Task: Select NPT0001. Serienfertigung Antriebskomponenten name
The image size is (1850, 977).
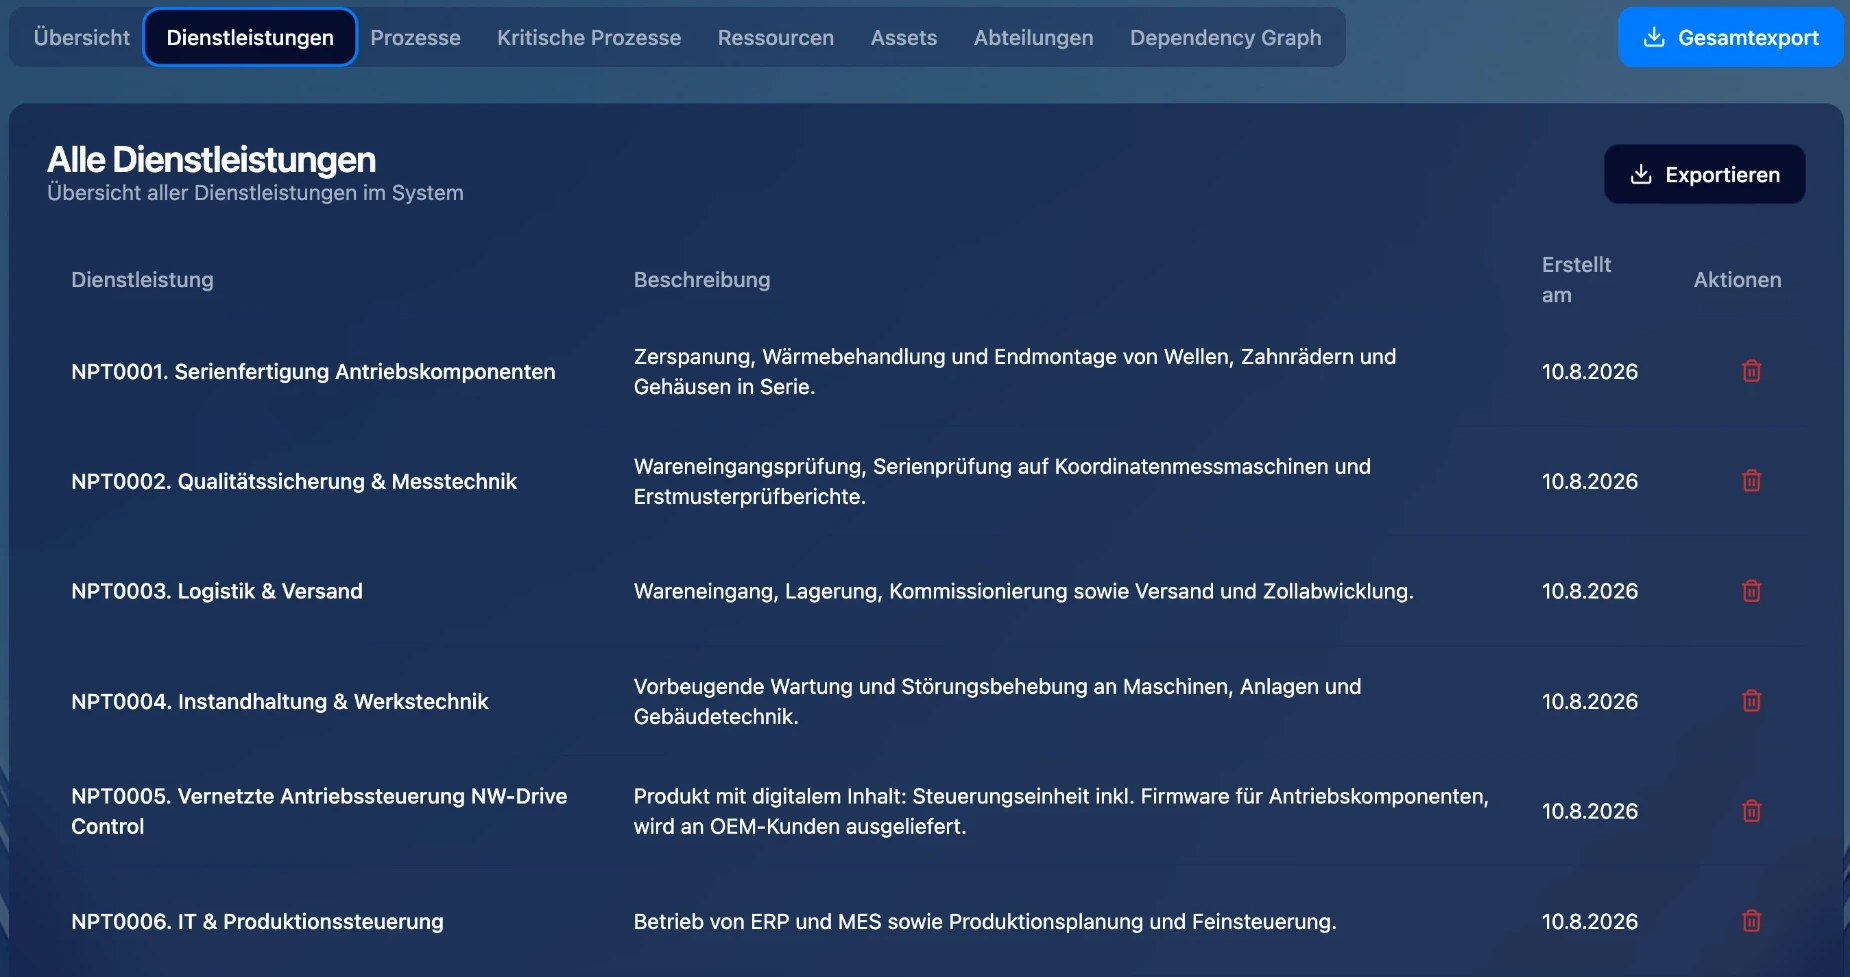Action: click(313, 371)
